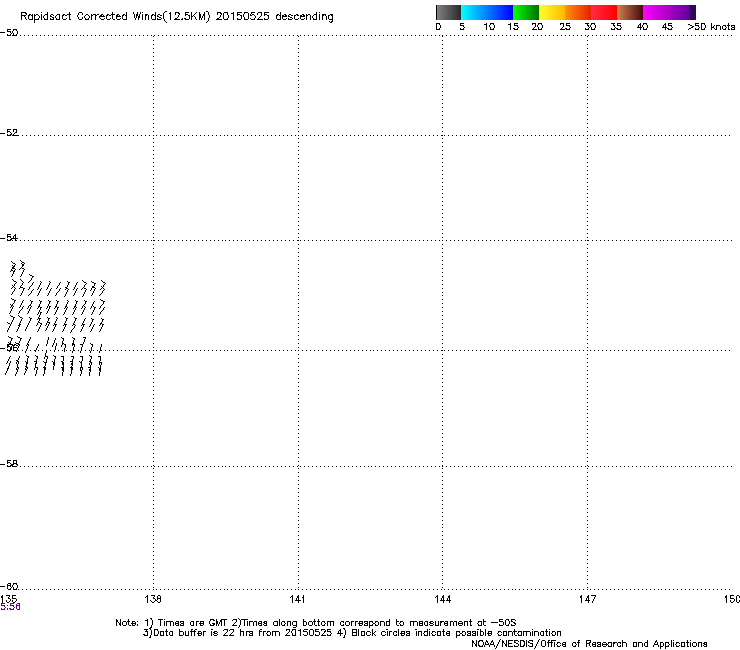This screenshot has height=650, width=740.
Task: Click the NOAA/NESDIS Office of Research credit
Action: (589, 644)
